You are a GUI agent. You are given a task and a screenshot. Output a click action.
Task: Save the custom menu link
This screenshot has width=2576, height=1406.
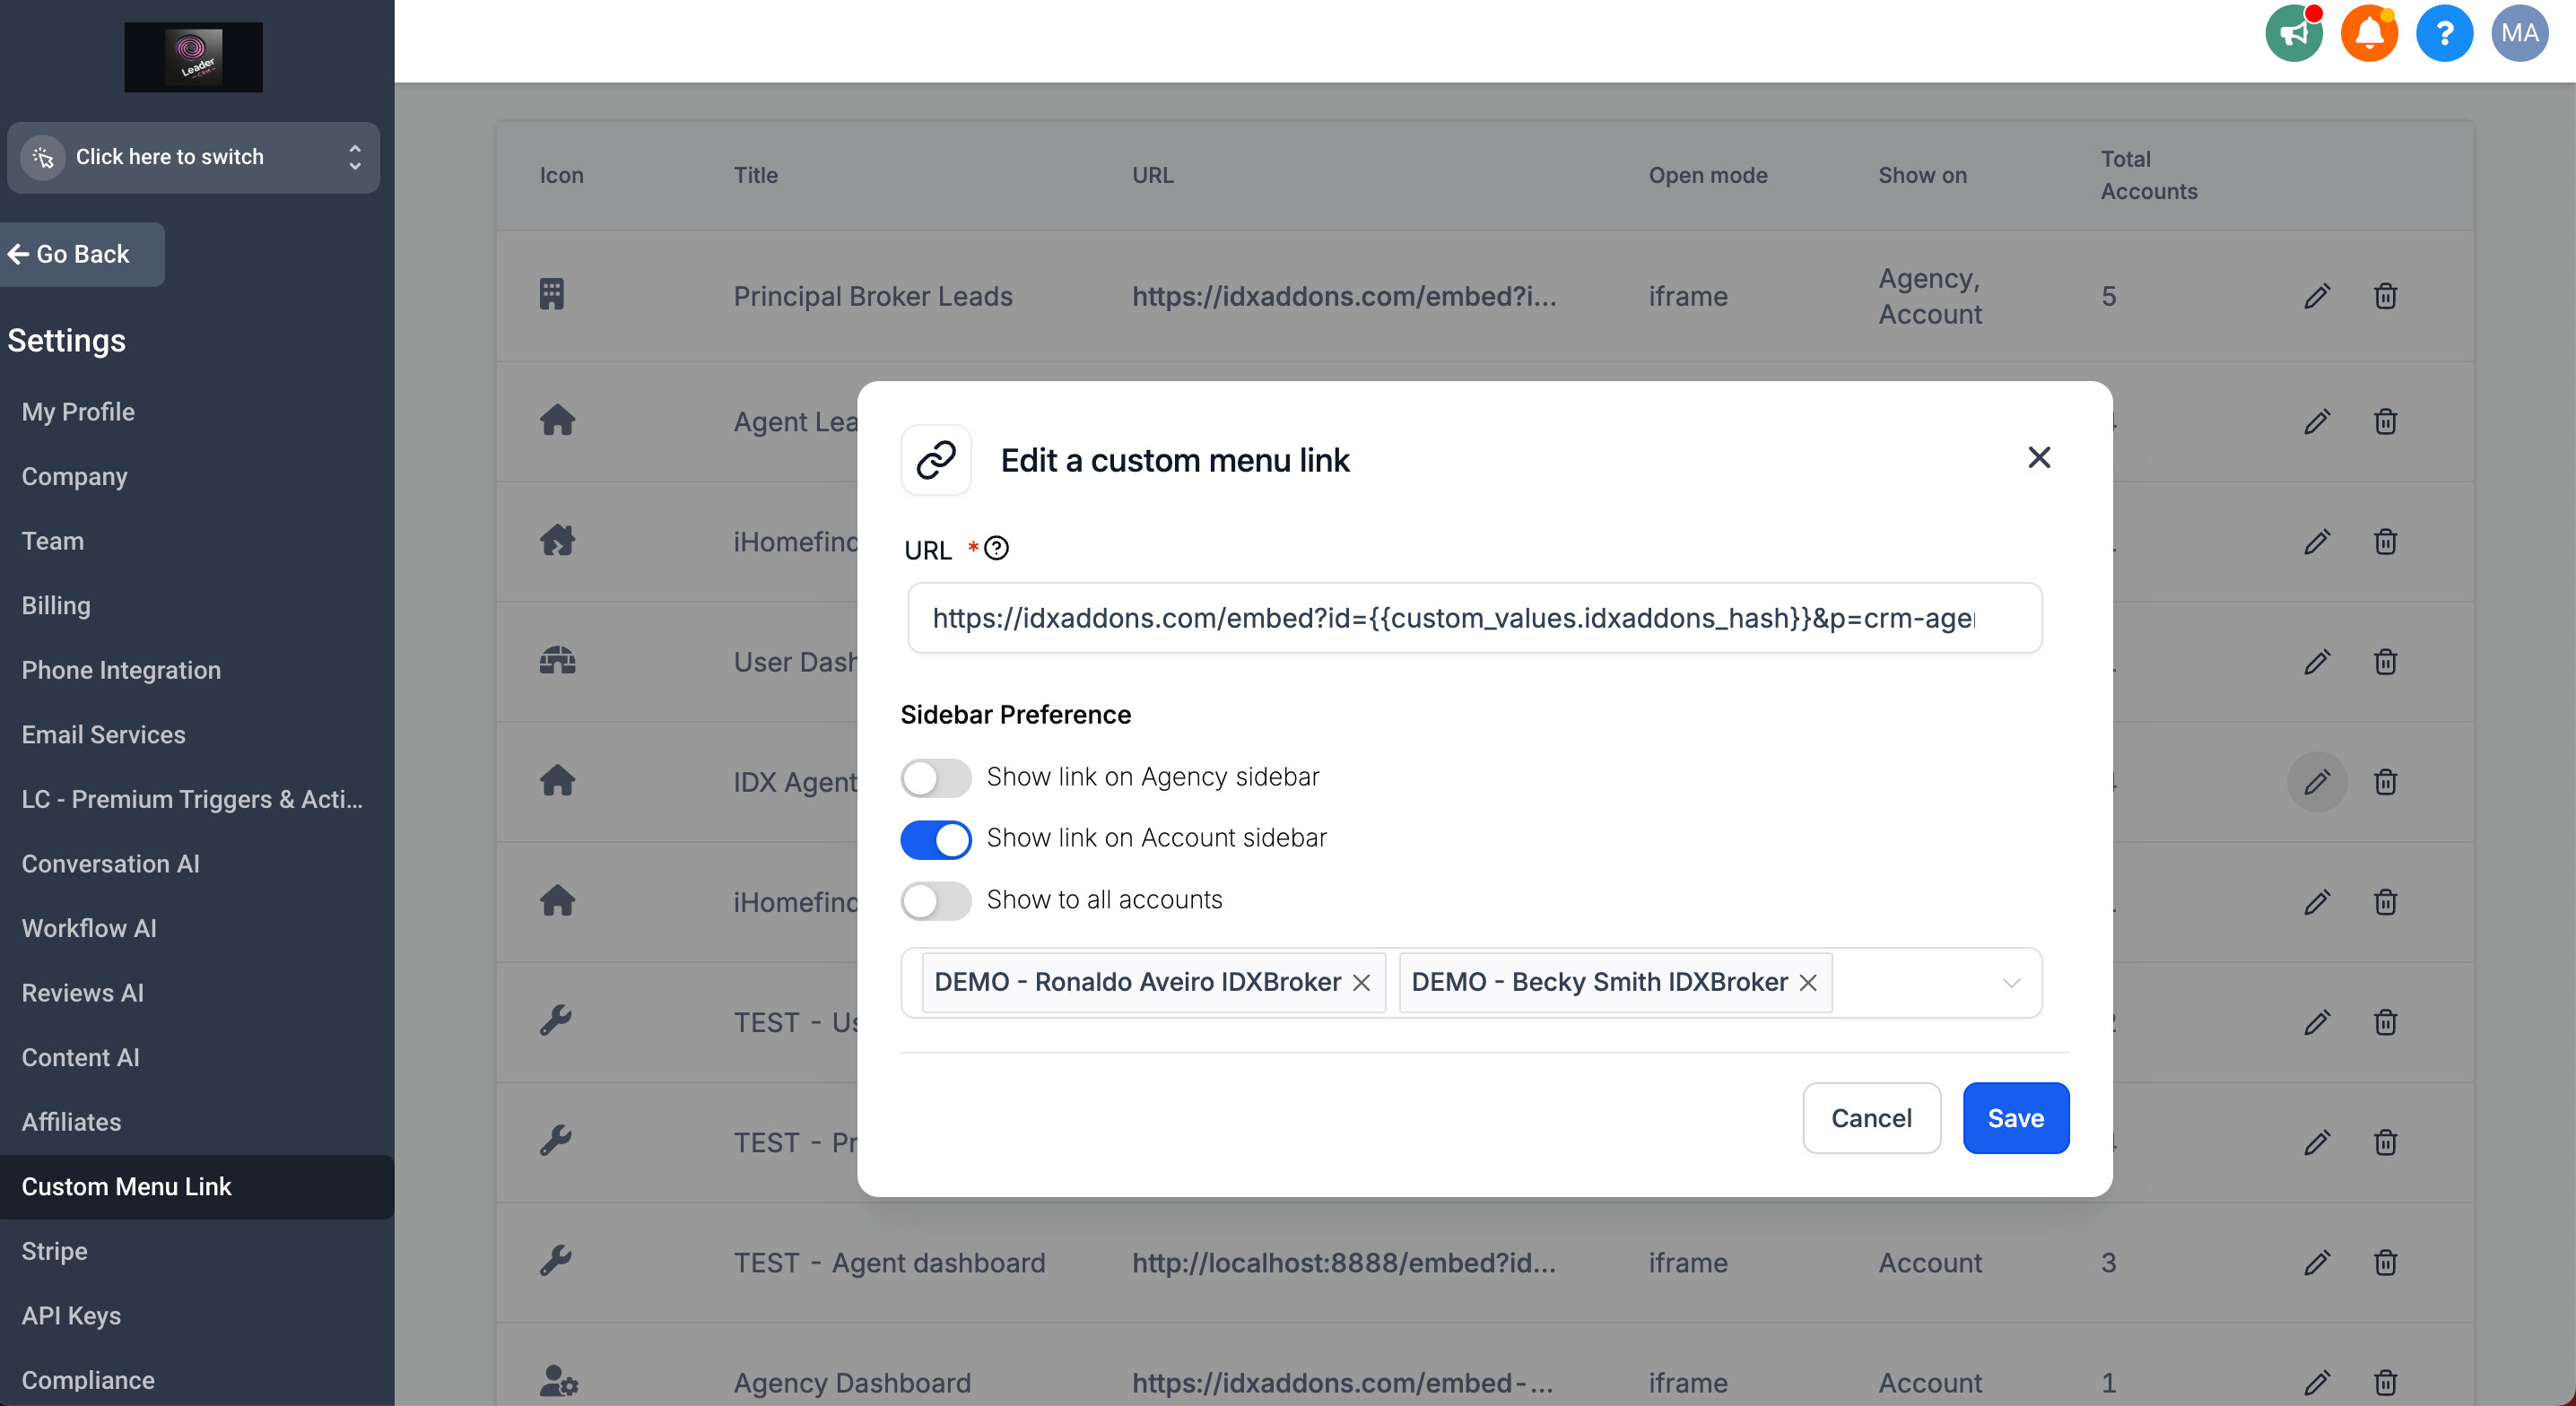click(2014, 1118)
